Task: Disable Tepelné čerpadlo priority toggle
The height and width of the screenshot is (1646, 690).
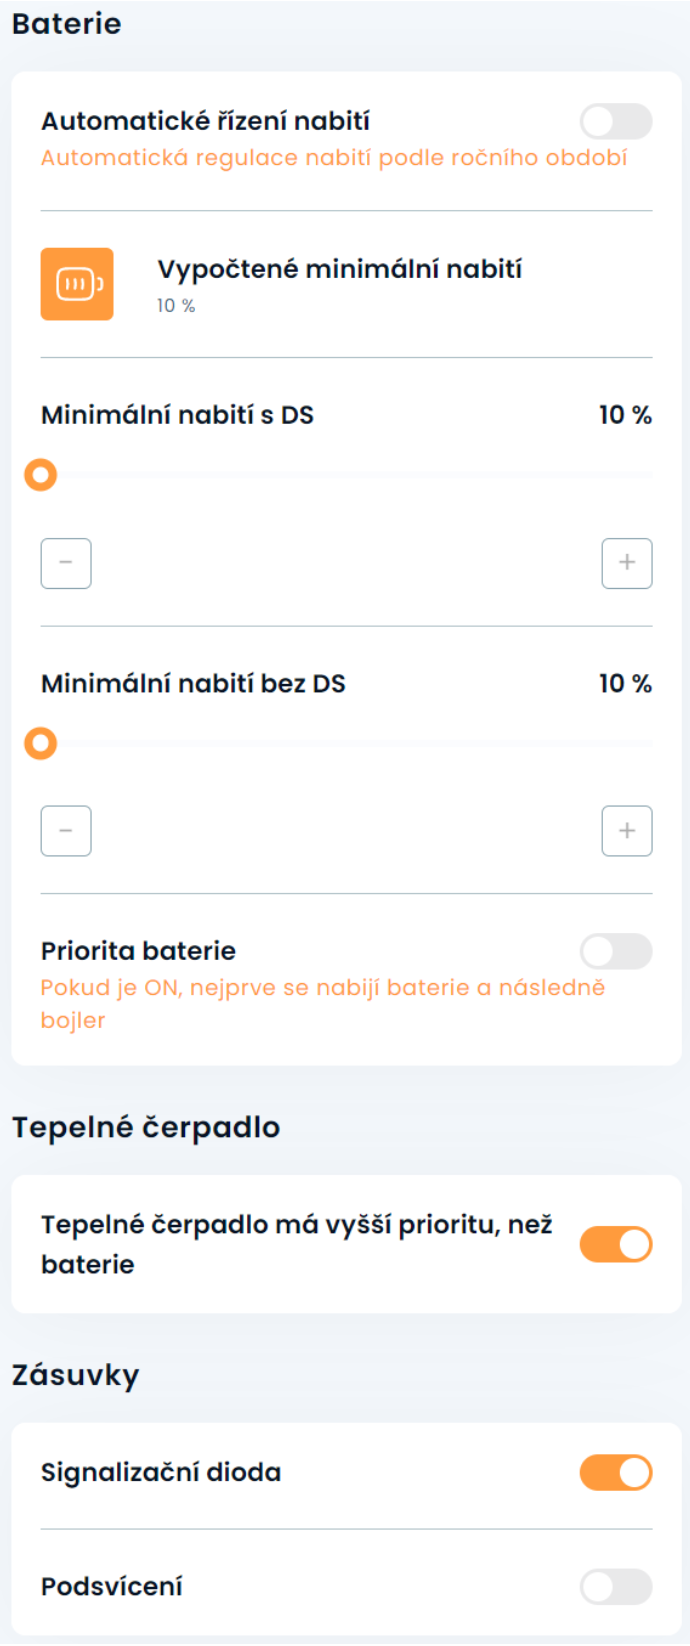Action: [616, 1244]
